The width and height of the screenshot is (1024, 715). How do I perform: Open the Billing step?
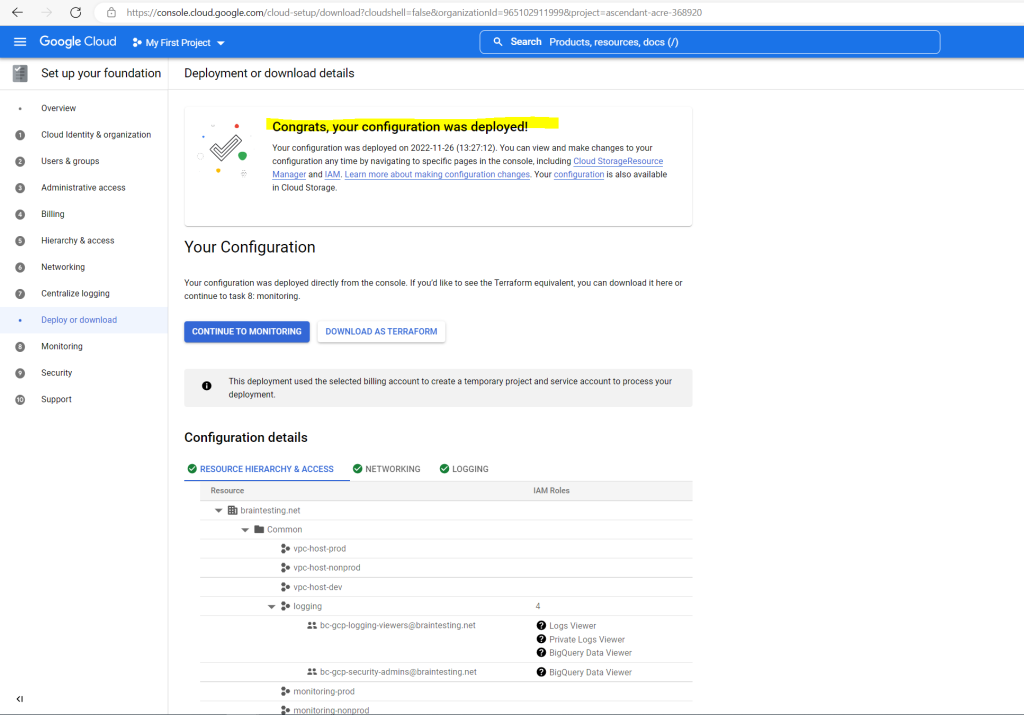point(52,214)
